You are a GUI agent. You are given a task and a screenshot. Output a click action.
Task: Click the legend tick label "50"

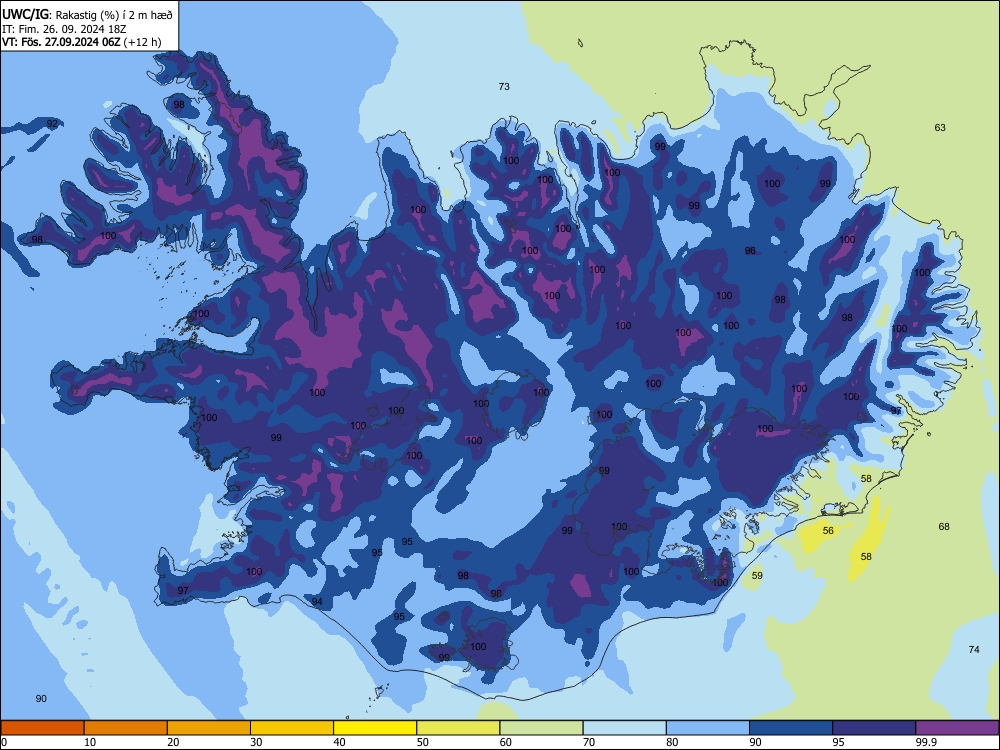click(422, 742)
